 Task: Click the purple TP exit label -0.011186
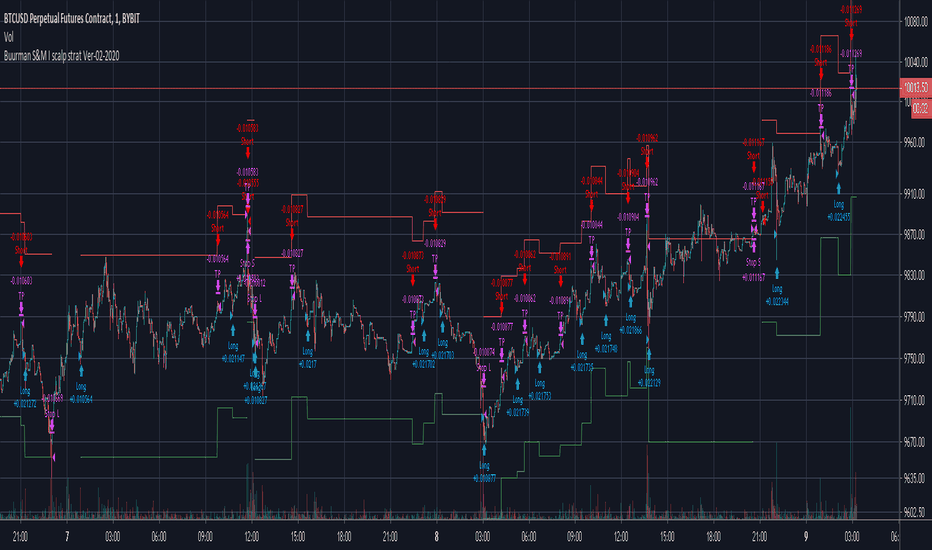click(x=821, y=100)
